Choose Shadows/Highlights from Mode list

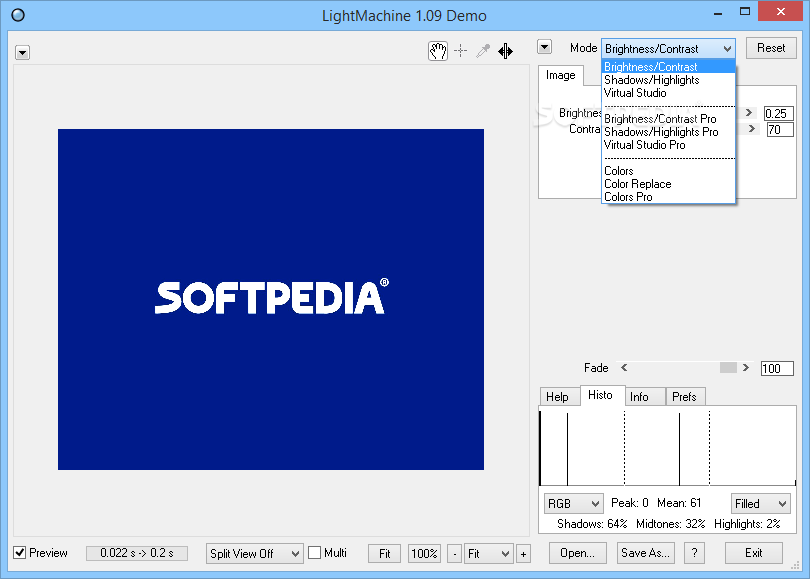[x=668, y=80]
